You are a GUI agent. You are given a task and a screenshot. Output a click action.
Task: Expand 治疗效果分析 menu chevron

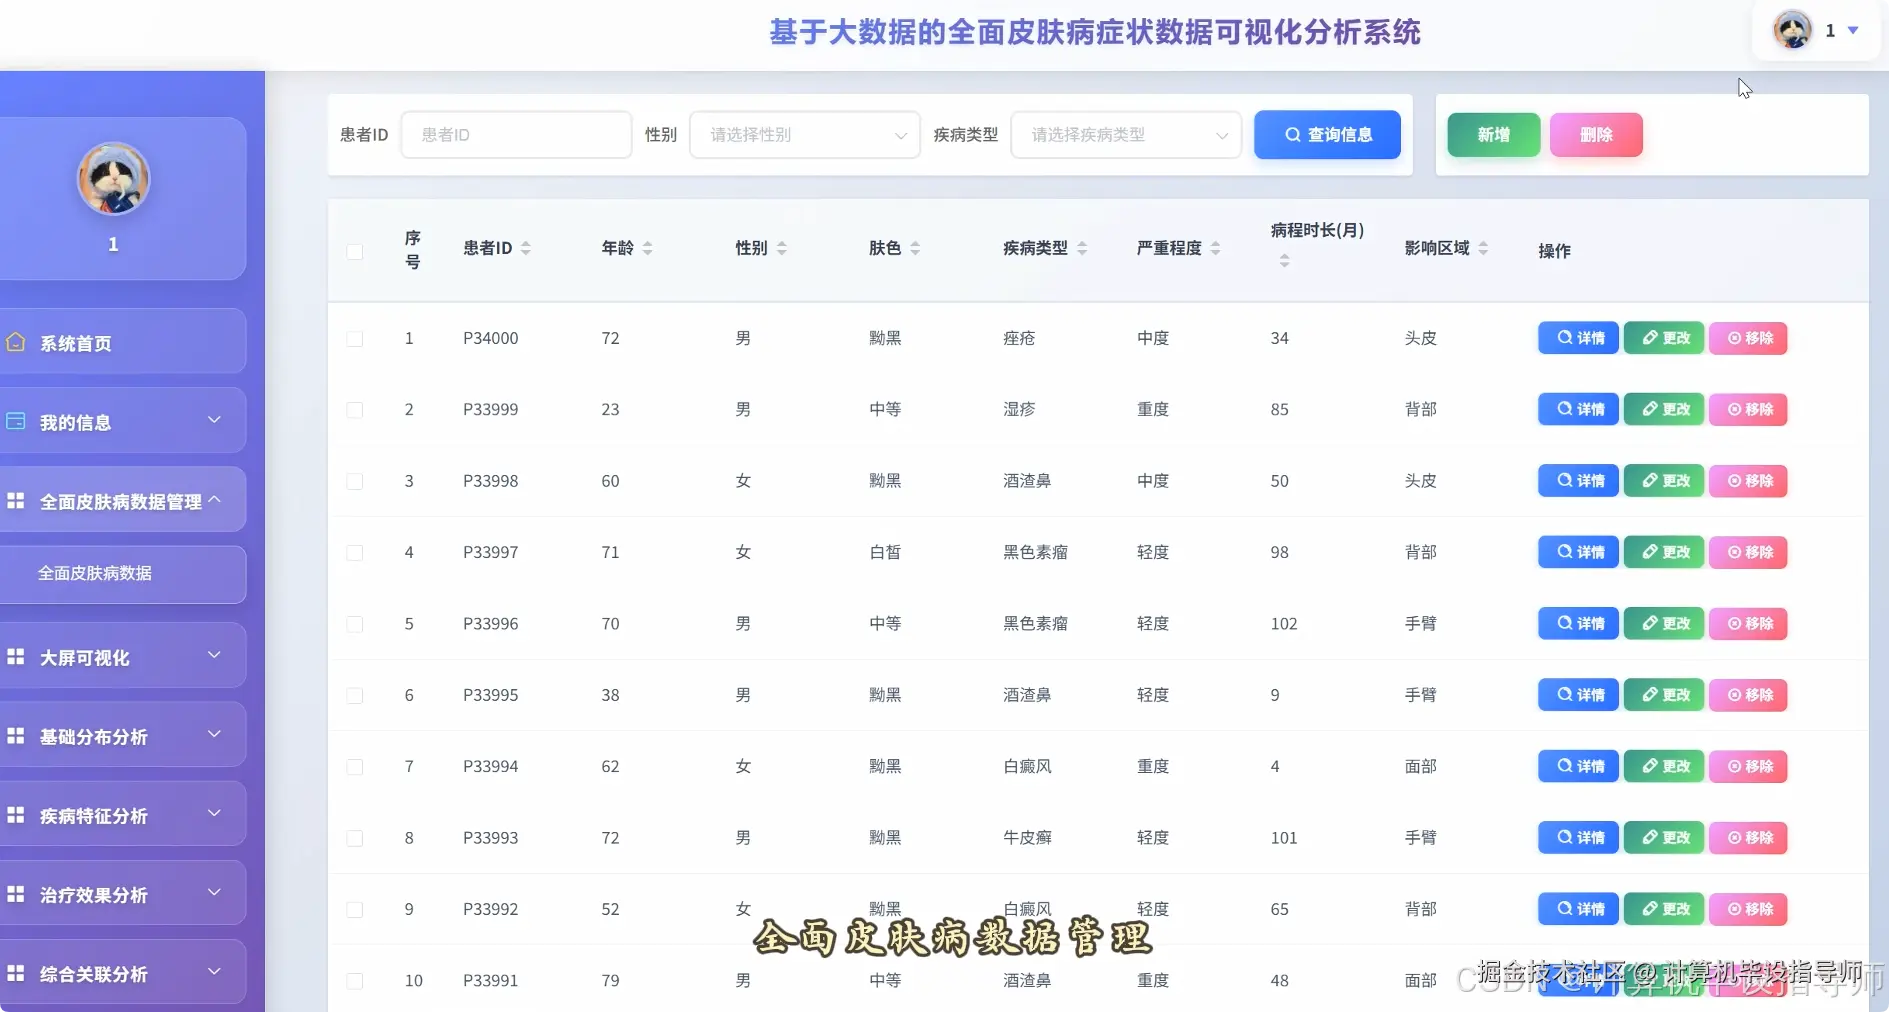(214, 892)
